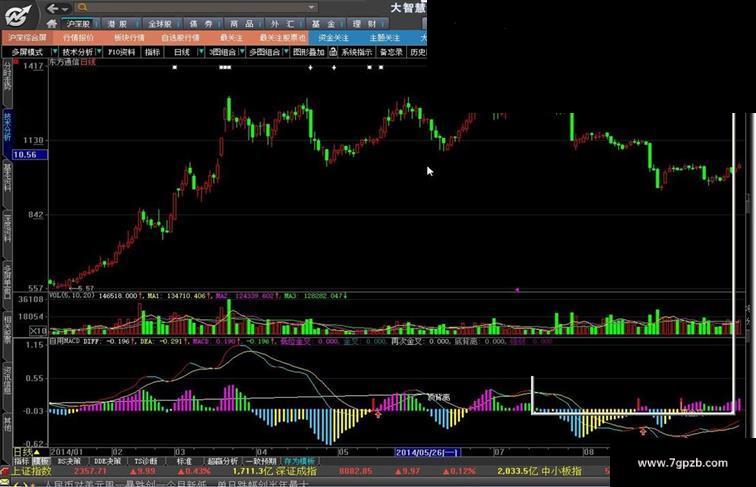Click the 顶背离 annotation label in MACD
This screenshot has width=756, height=487.
tap(439, 398)
